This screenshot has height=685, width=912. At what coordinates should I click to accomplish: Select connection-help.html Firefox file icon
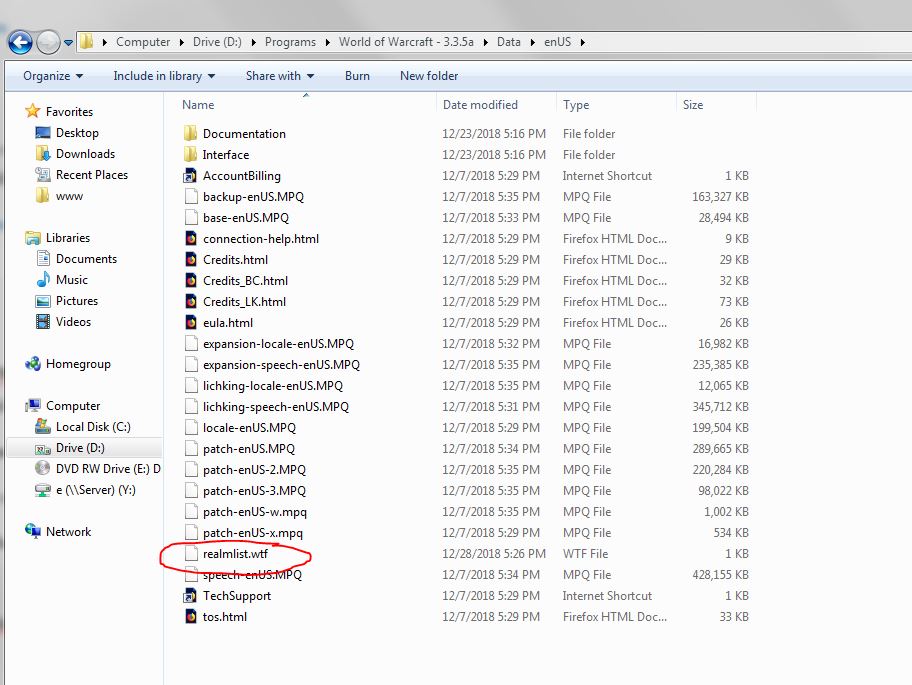(x=190, y=238)
